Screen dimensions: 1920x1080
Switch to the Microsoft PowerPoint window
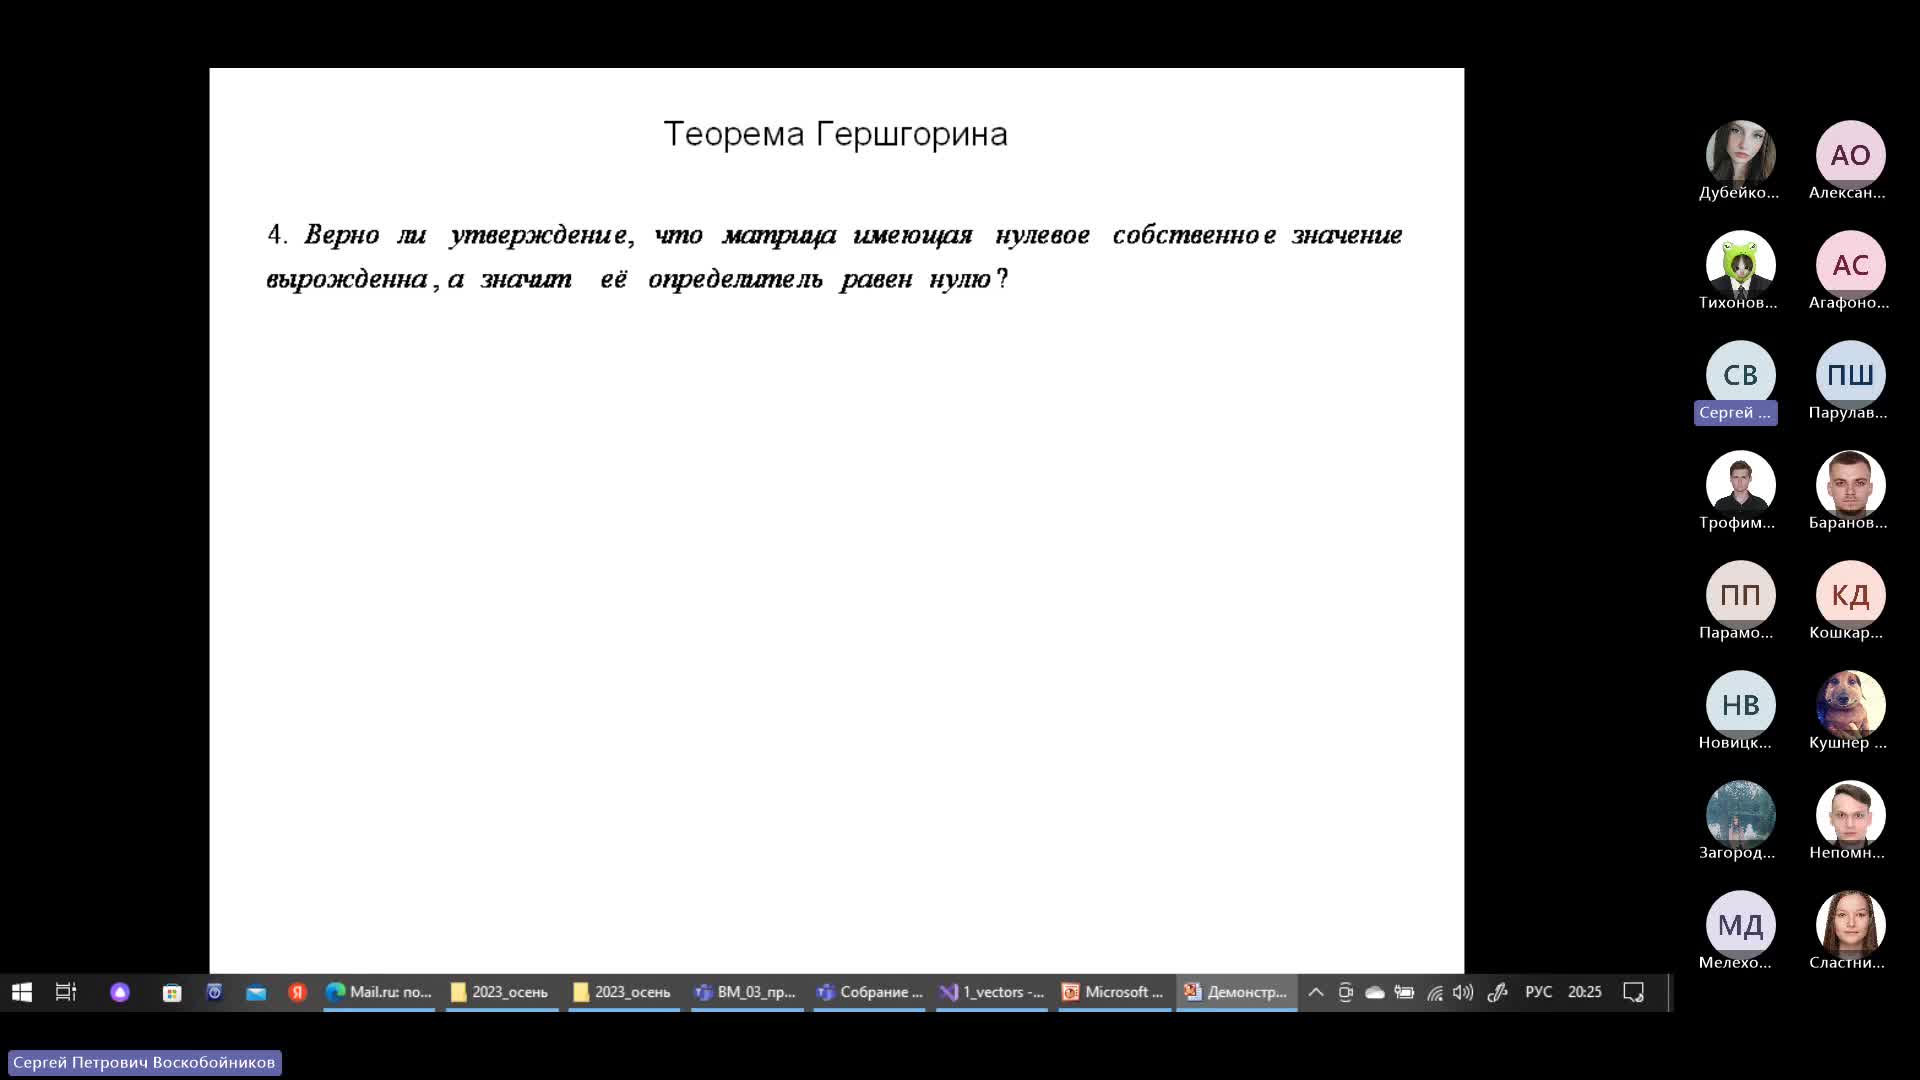[1114, 992]
